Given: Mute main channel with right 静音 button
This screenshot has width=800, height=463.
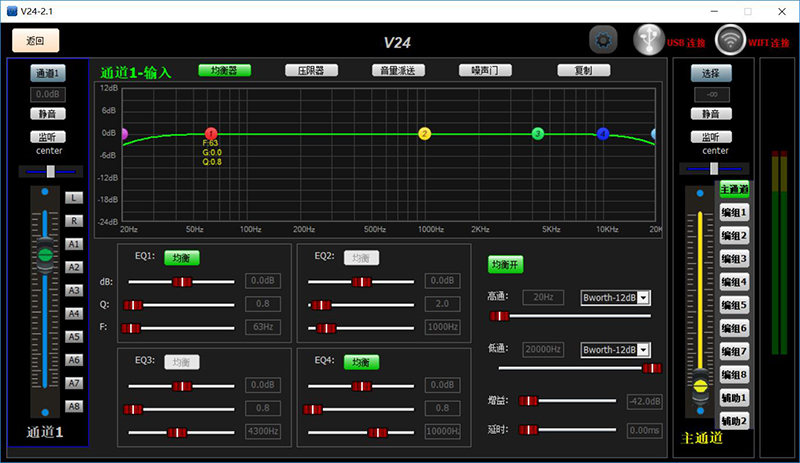Looking at the screenshot, I should (711, 114).
